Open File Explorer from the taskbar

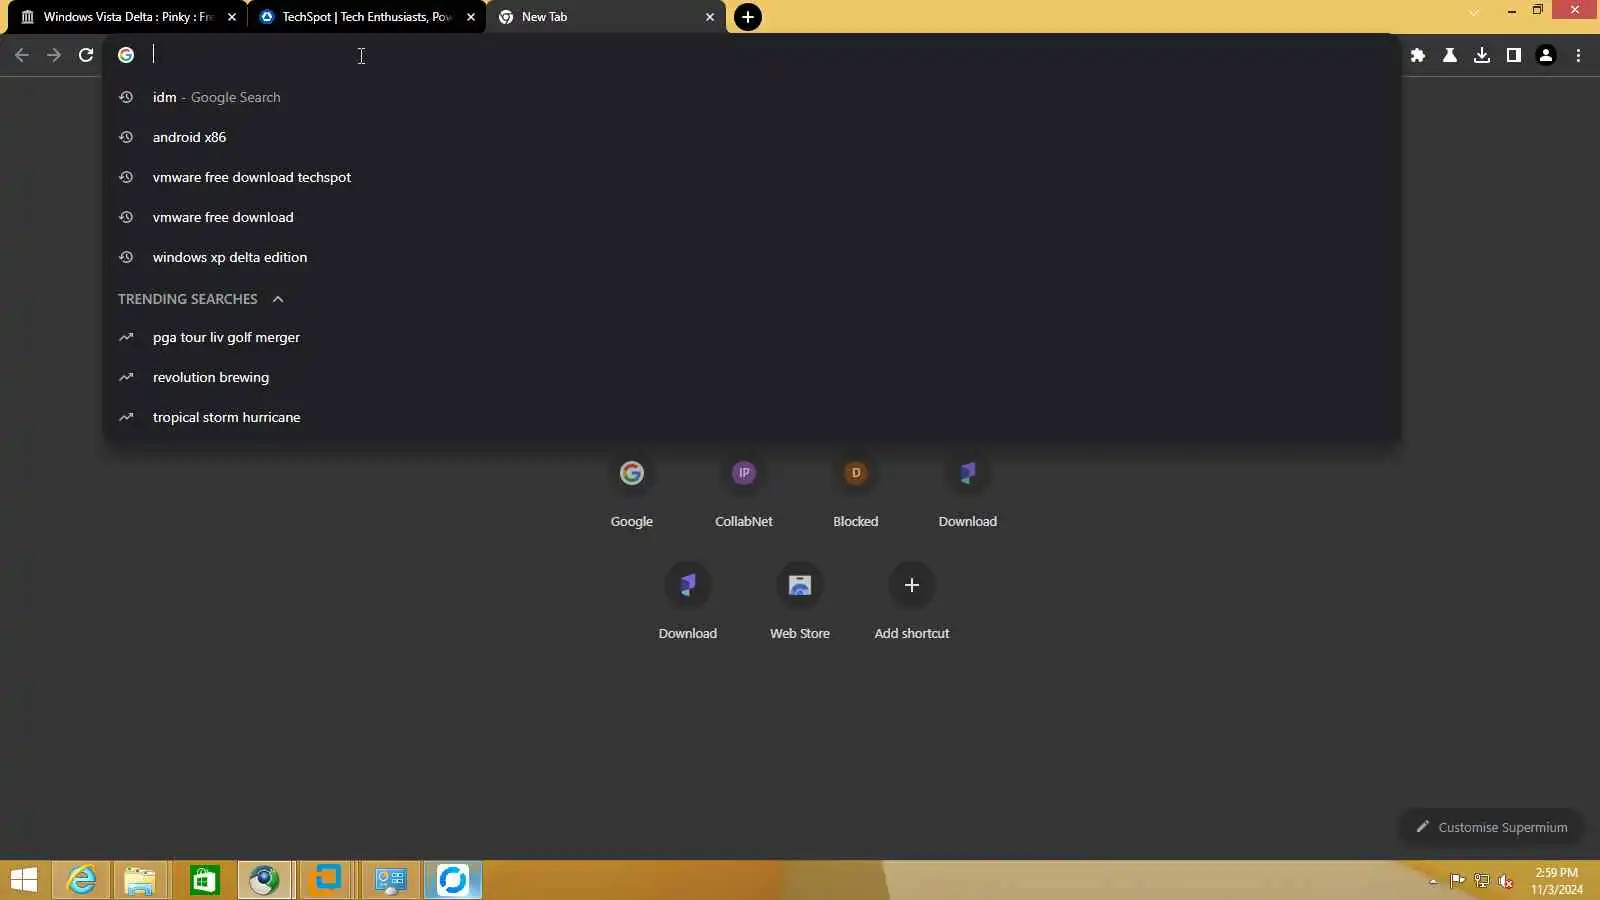coord(140,880)
